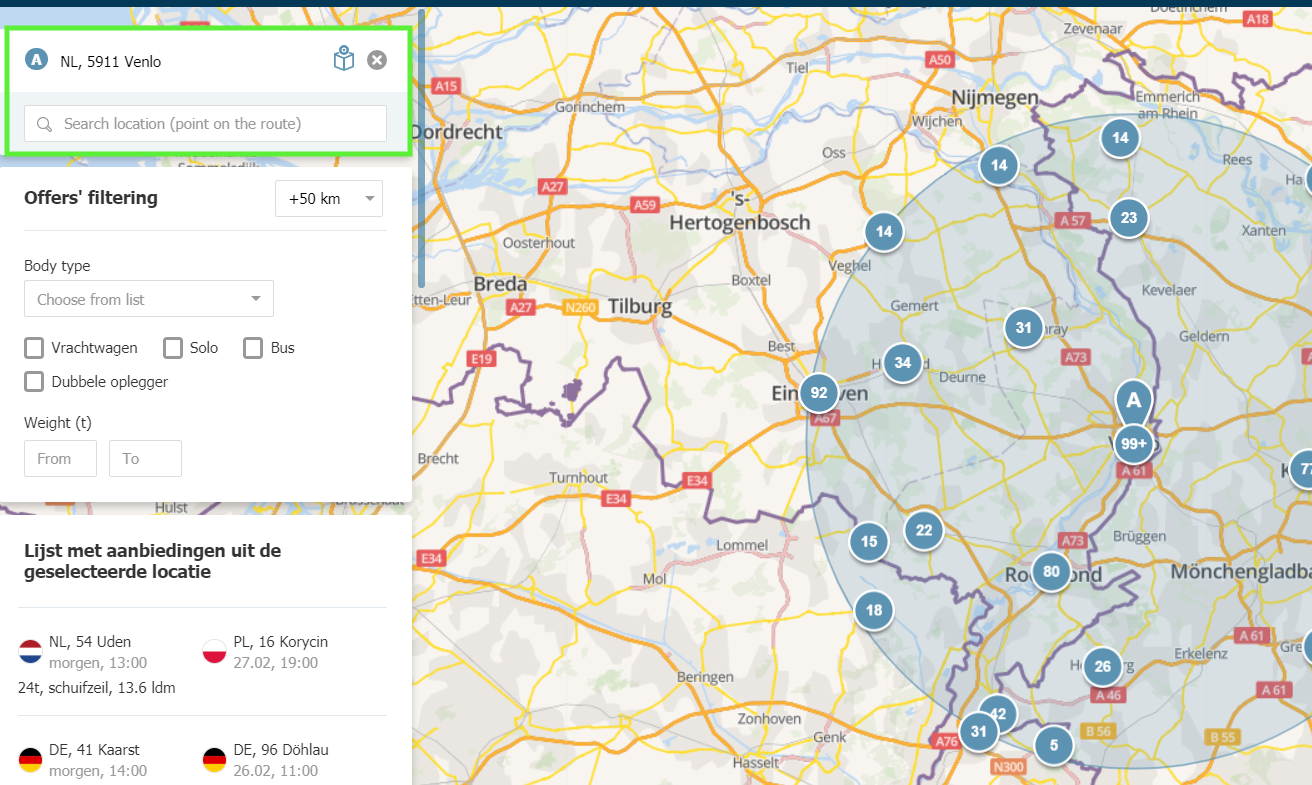Enable the Vrachtwagen checkbox
The width and height of the screenshot is (1312, 785).
tap(34, 348)
